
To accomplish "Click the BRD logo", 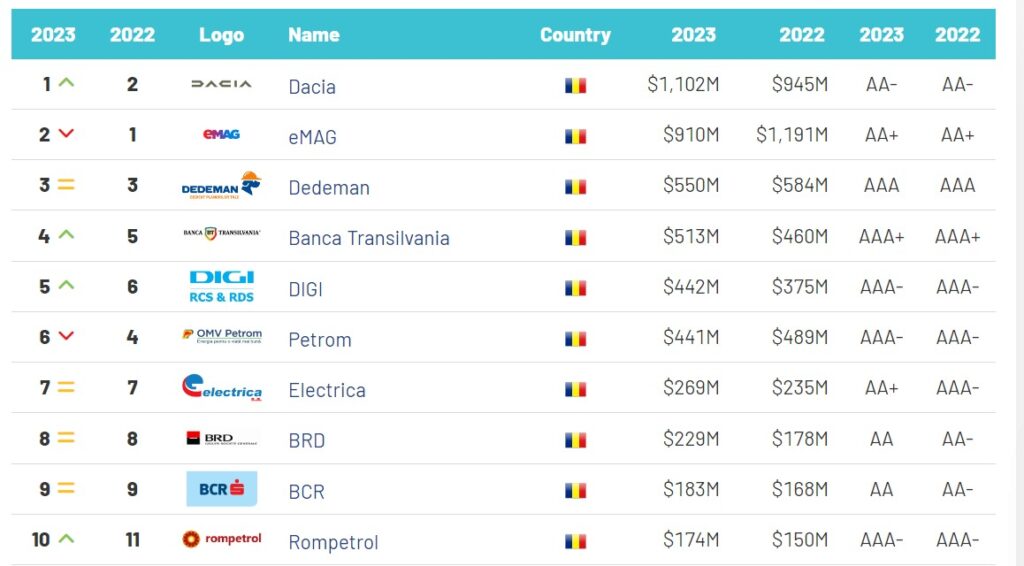I will tap(221, 438).
